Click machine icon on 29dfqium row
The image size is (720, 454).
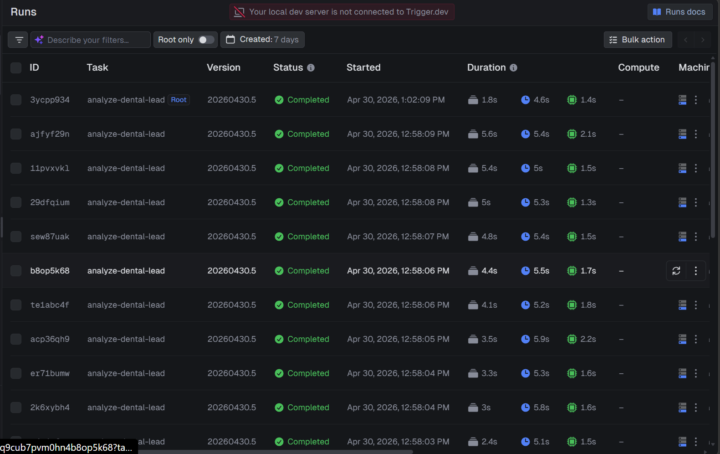682,202
